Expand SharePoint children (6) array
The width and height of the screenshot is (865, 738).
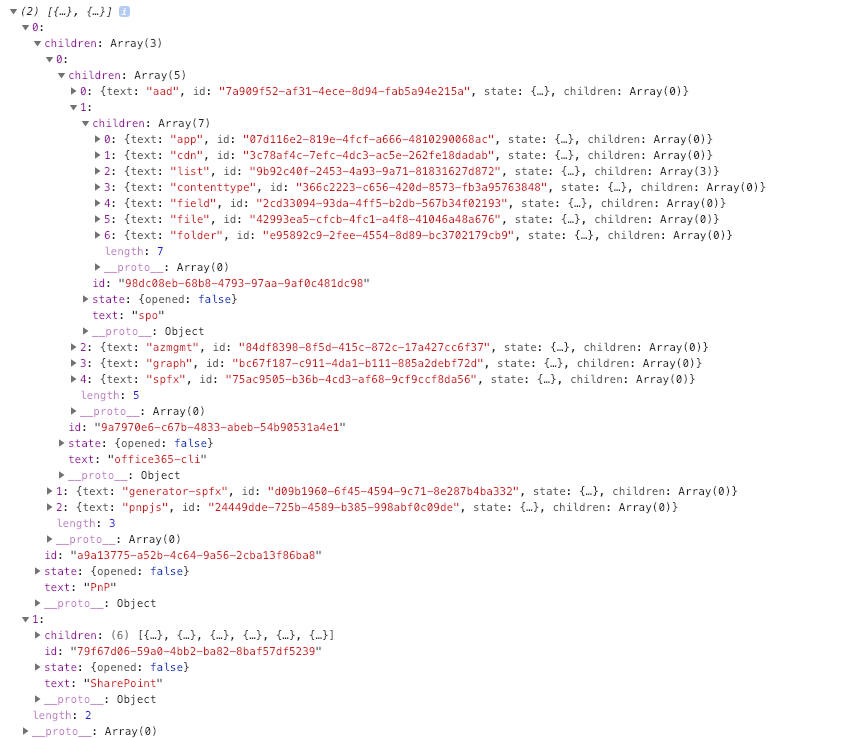pyautogui.click(x=38, y=635)
